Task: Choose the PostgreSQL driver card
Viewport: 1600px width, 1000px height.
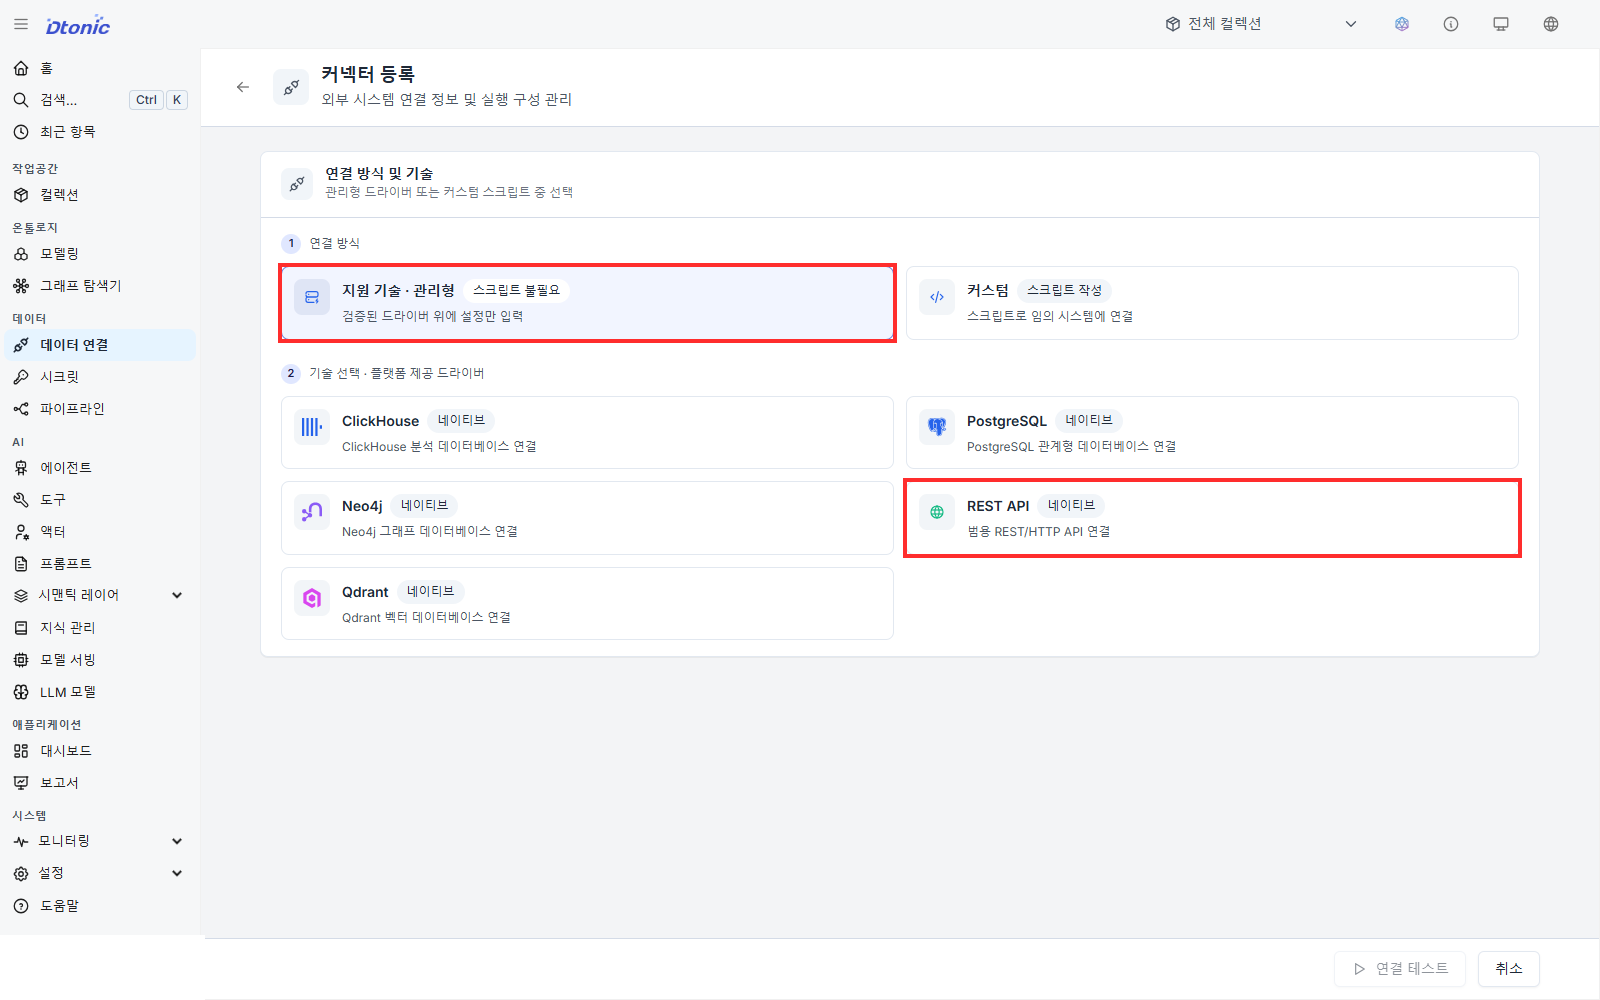Action: point(1212,432)
